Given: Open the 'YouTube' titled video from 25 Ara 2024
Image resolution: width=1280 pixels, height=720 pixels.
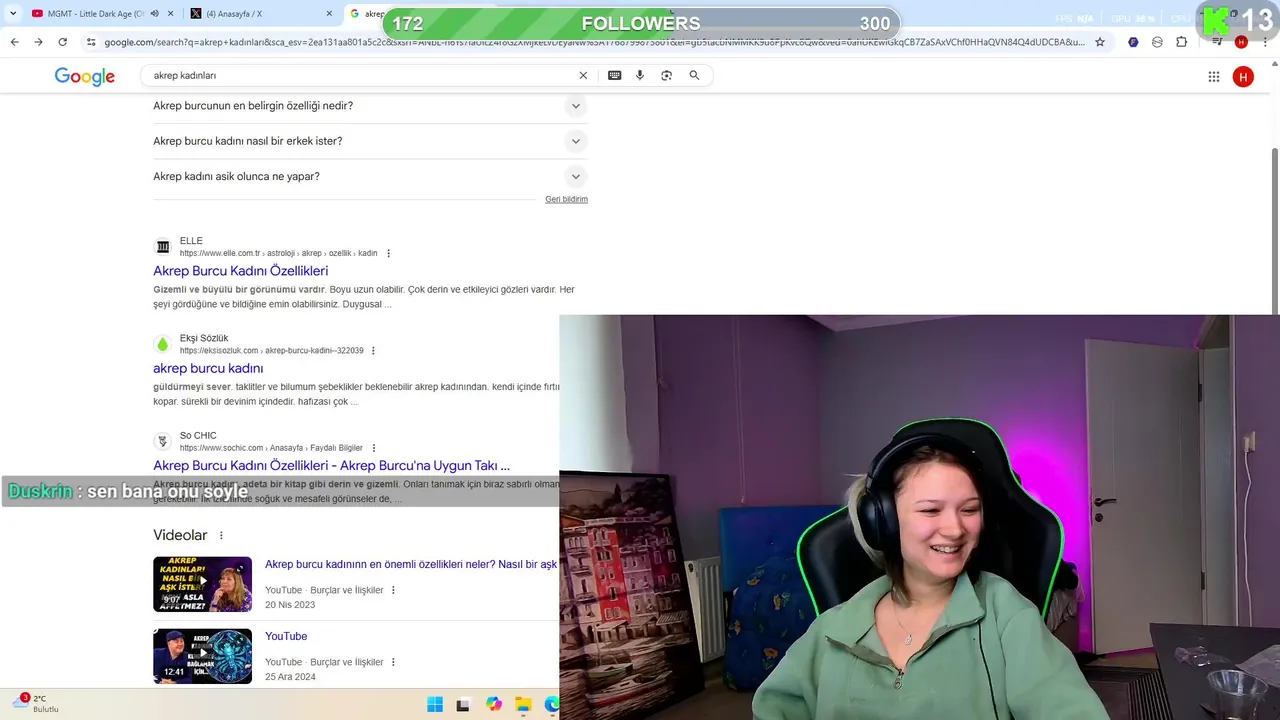Looking at the screenshot, I should (286, 636).
